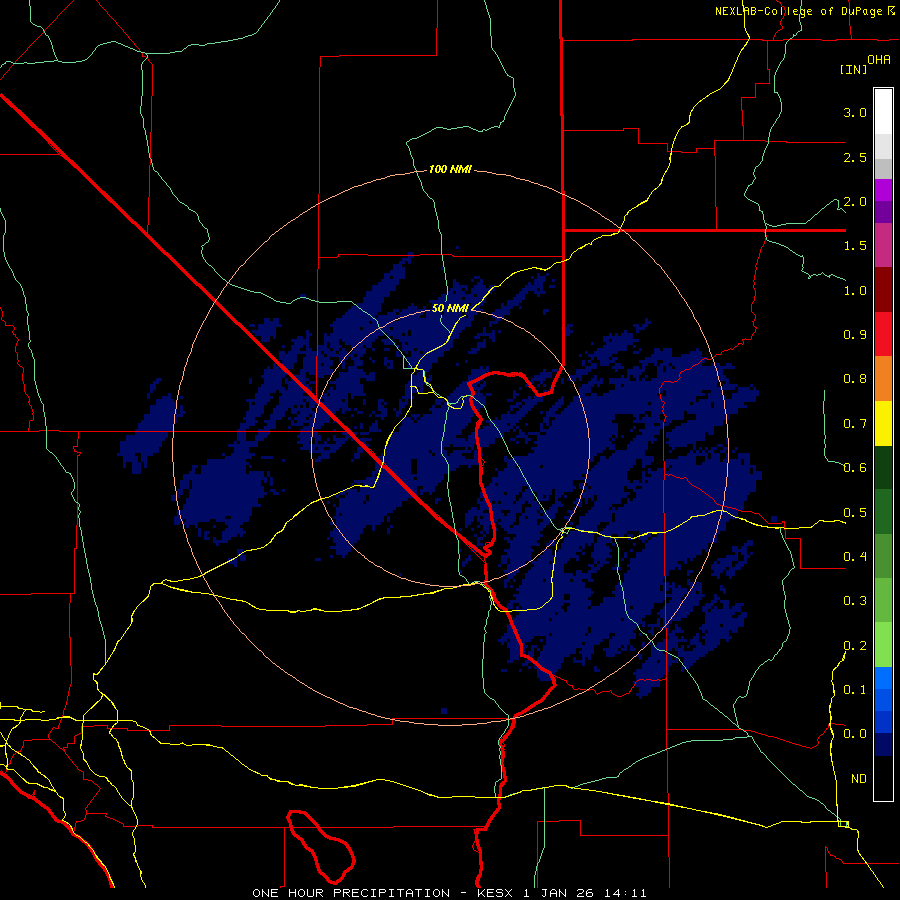Click the 100 NMI range ring label

pos(451,169)
